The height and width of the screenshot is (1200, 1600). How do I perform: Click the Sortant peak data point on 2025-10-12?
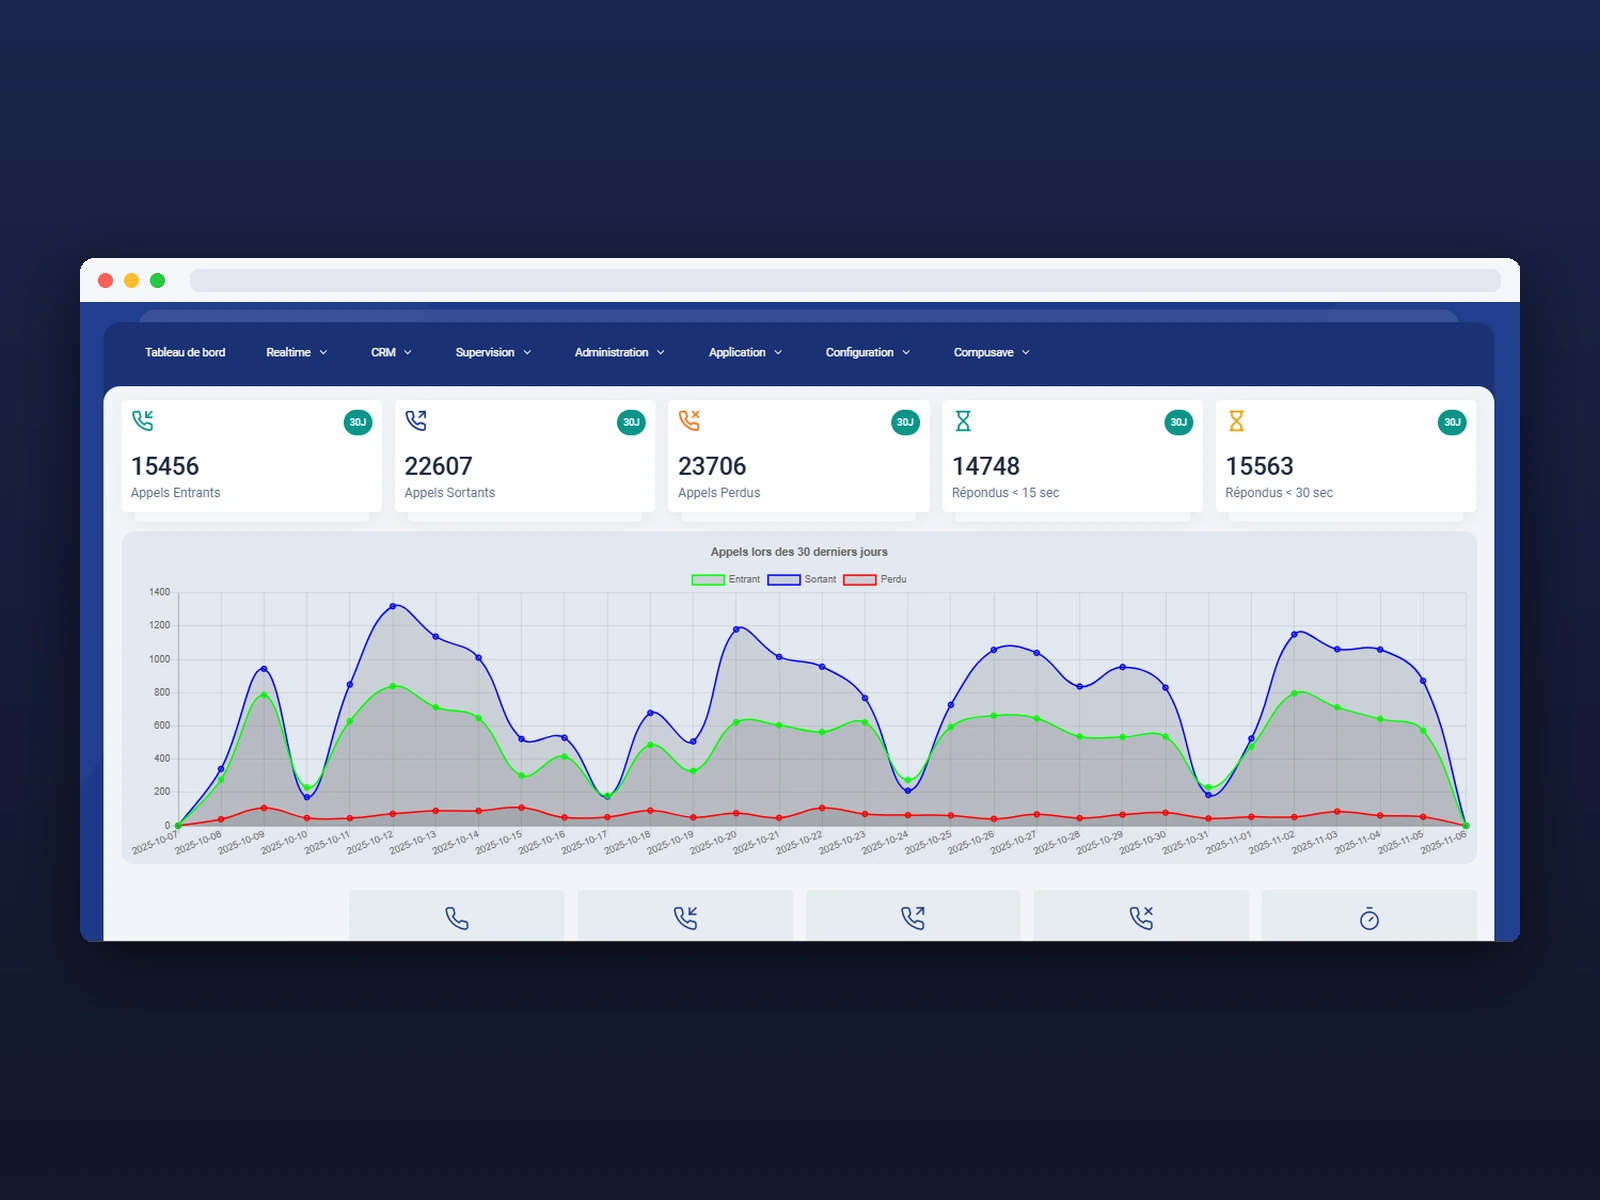[x=393, y=606]
